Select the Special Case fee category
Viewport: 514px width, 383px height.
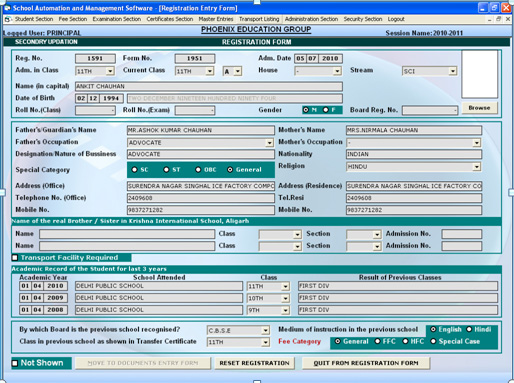433,341
